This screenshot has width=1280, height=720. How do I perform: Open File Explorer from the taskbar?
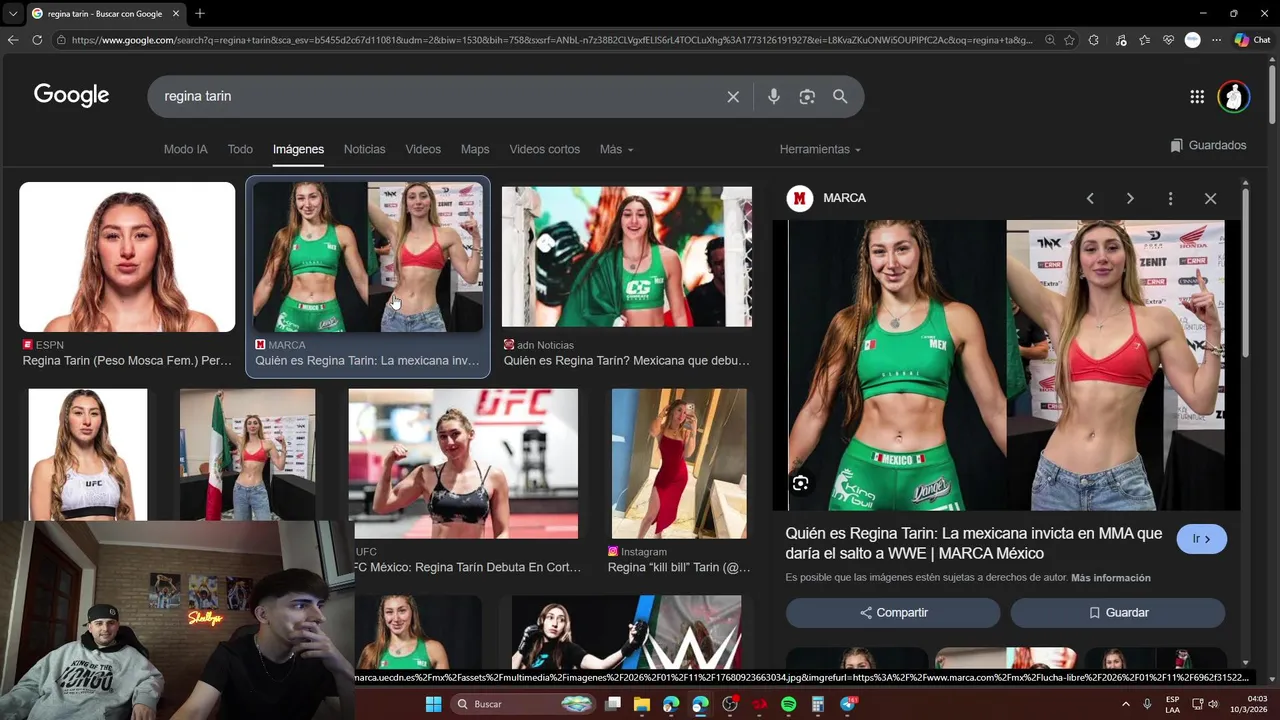[641, 704]
